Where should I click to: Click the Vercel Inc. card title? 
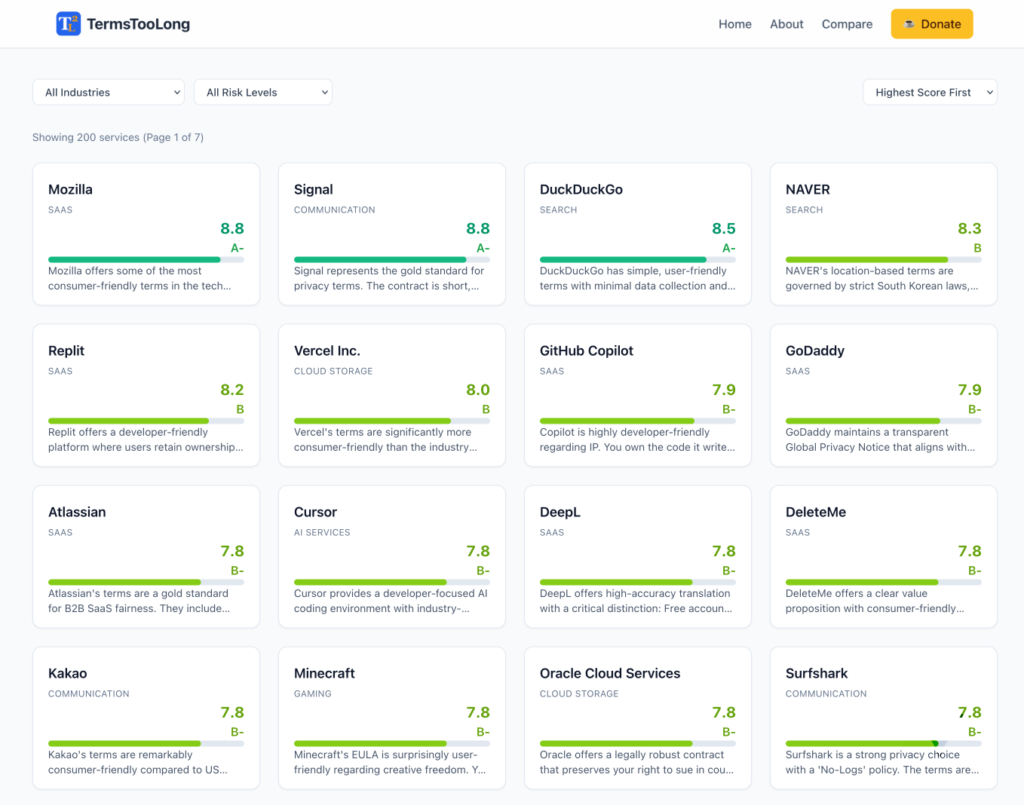tap(327, 351)
